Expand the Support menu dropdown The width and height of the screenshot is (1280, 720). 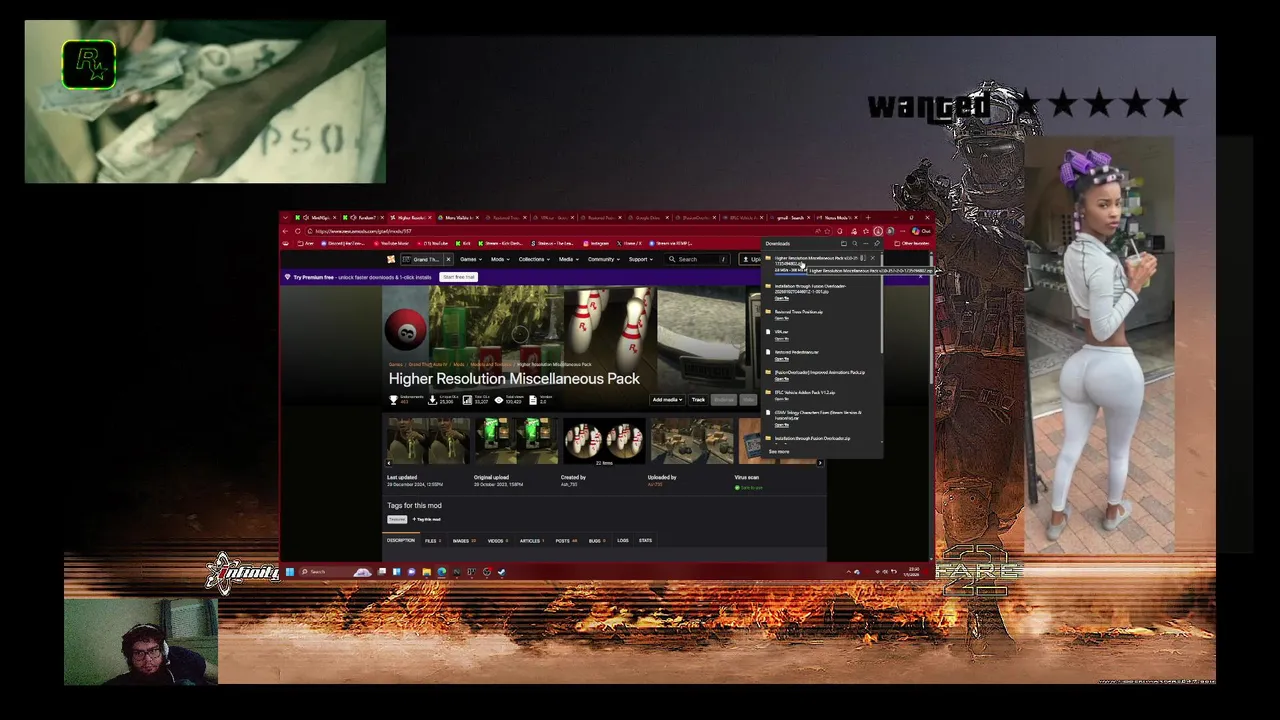[x=641, y=259]
